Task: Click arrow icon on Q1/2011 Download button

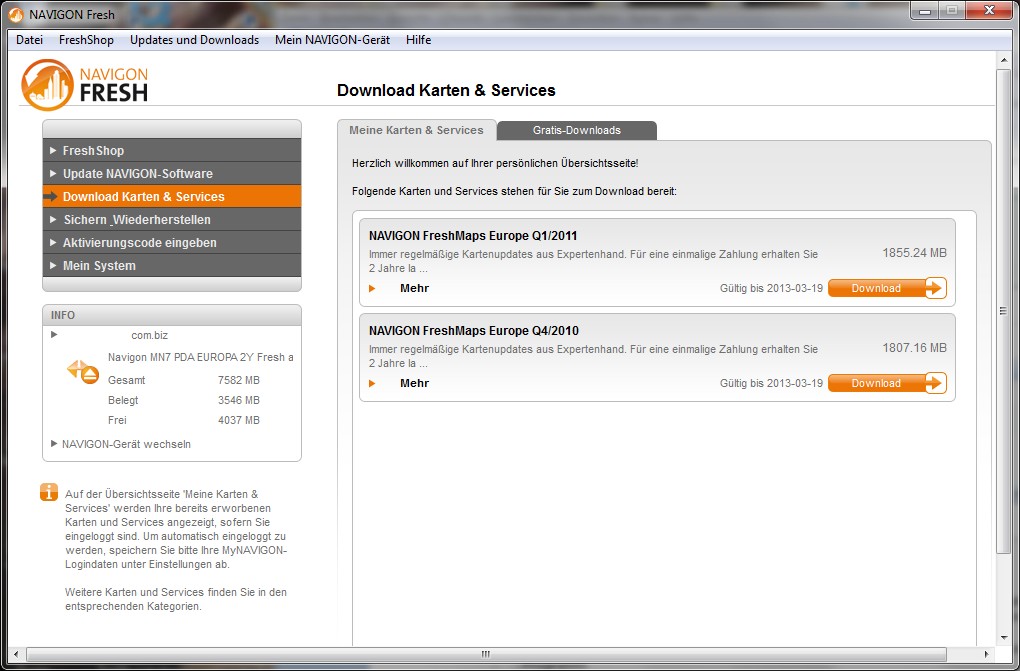Action: (x=934, y=288)
